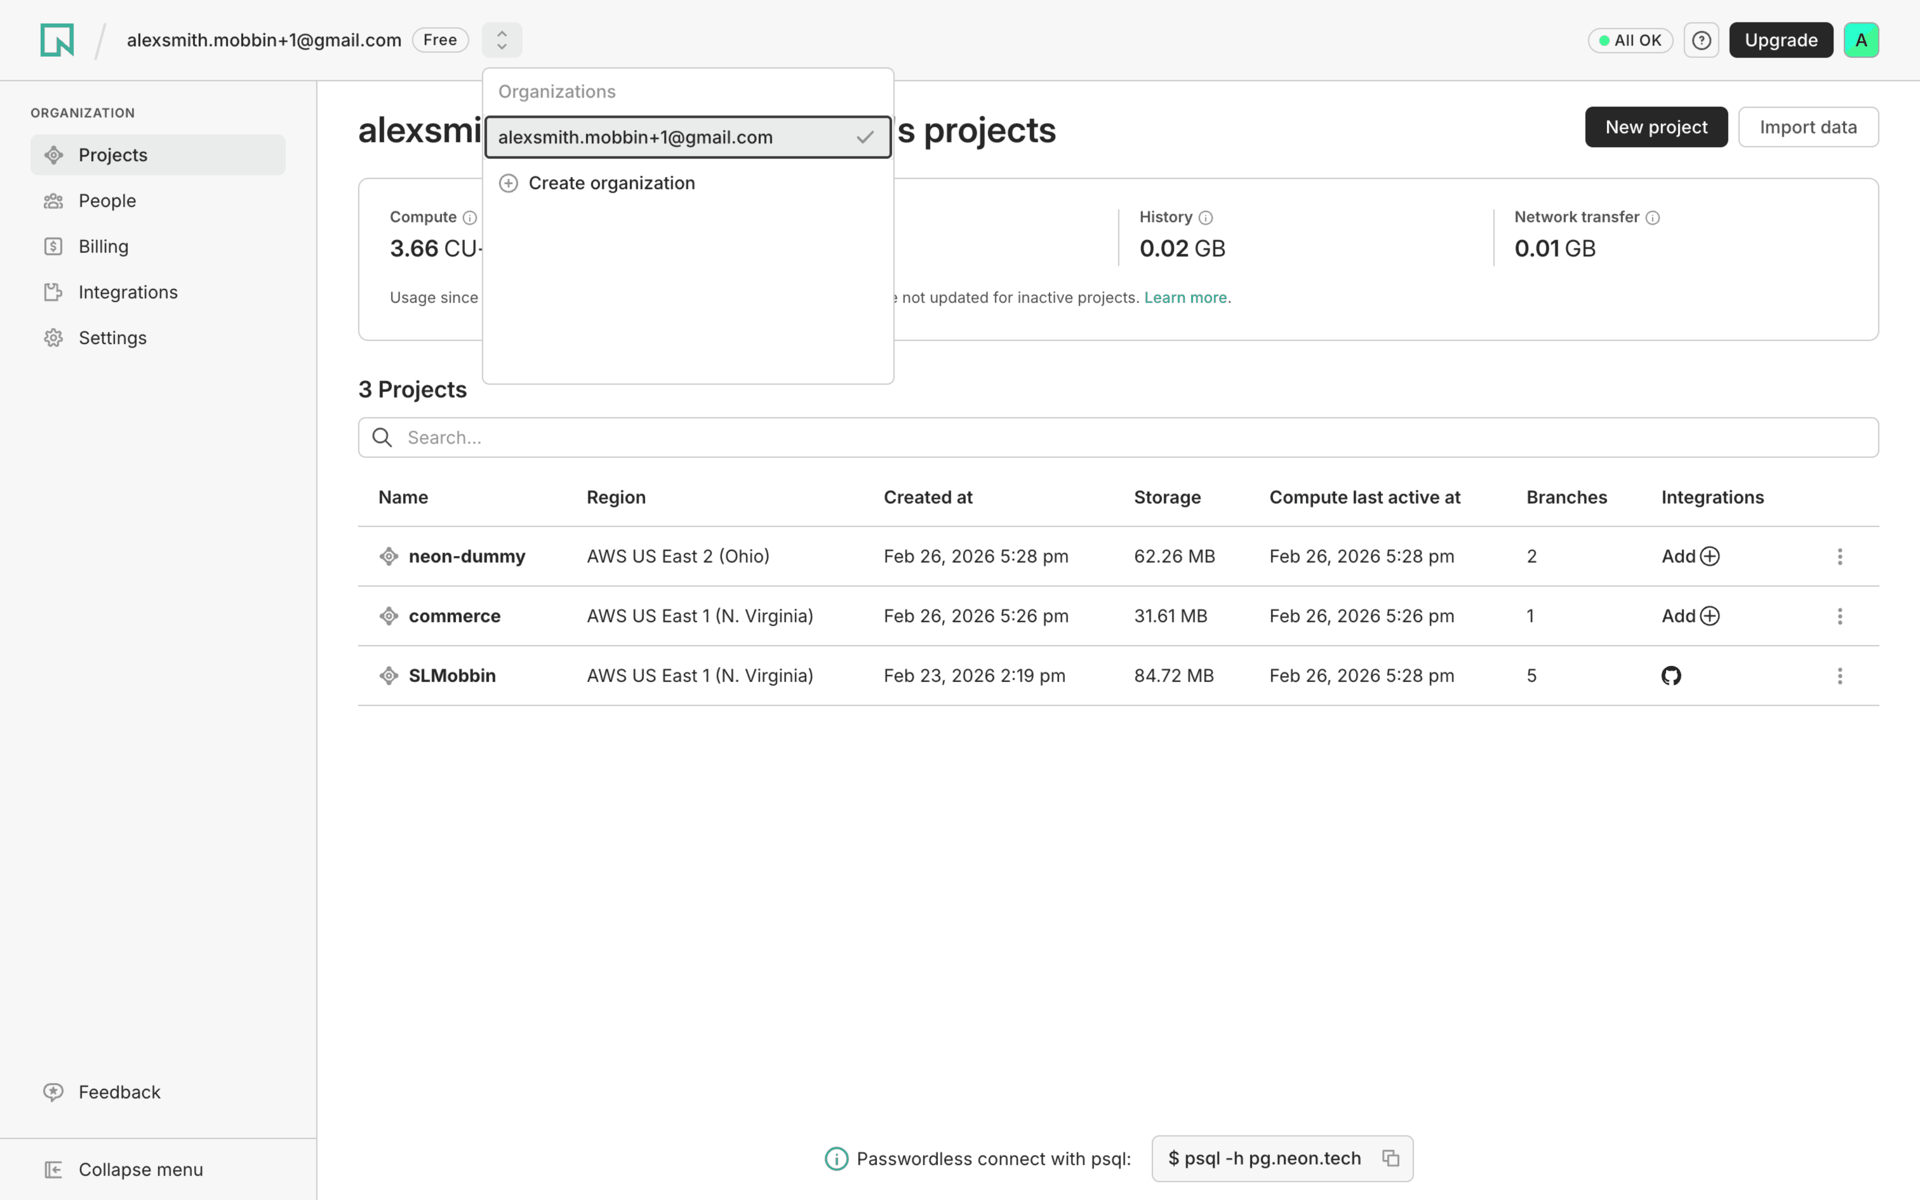Click the Integrations column header

[1712, 497]
